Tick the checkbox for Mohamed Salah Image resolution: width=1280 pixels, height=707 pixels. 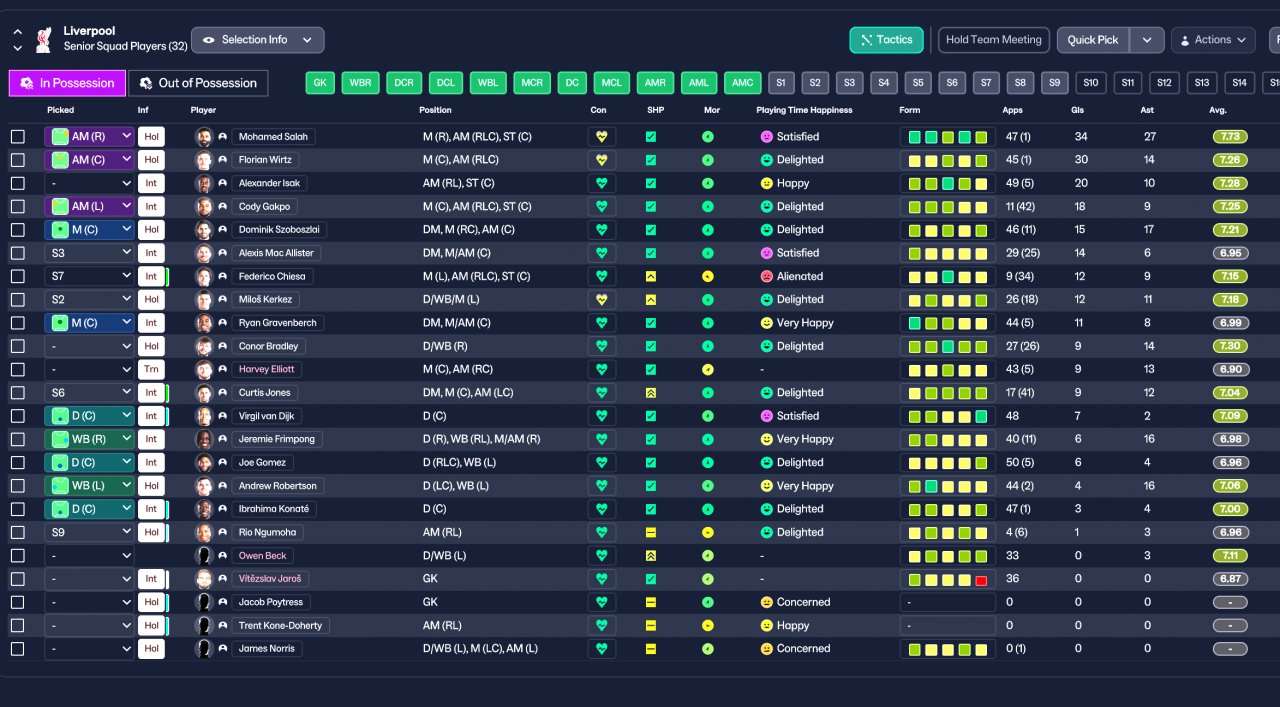point(18,137)
